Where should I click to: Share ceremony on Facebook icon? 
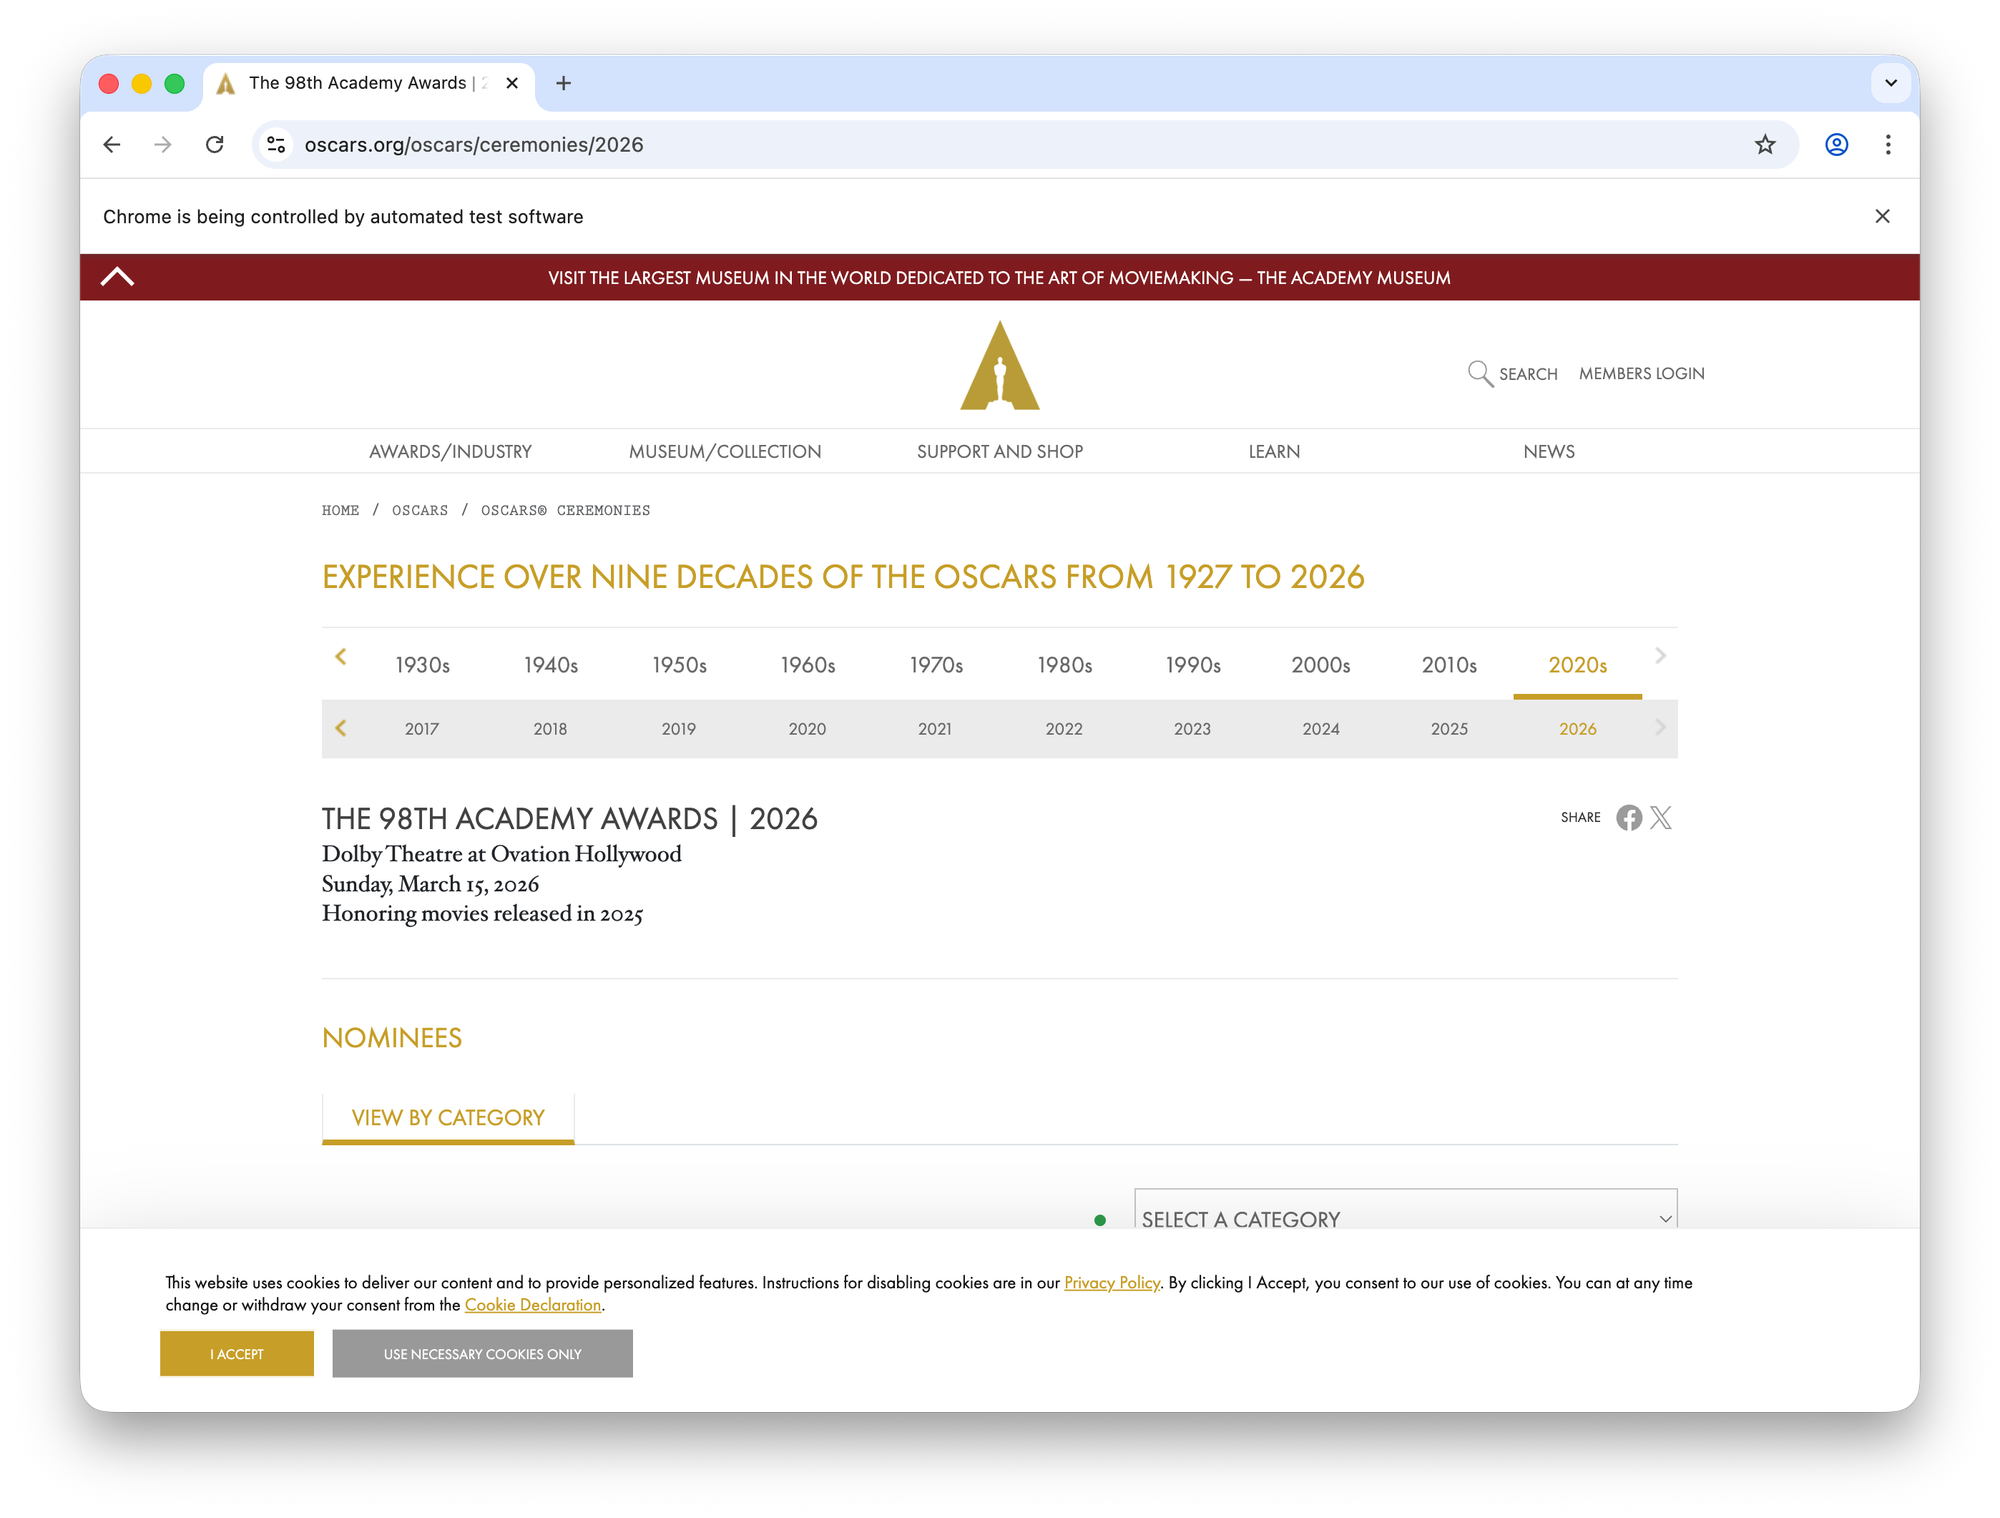1628,817
